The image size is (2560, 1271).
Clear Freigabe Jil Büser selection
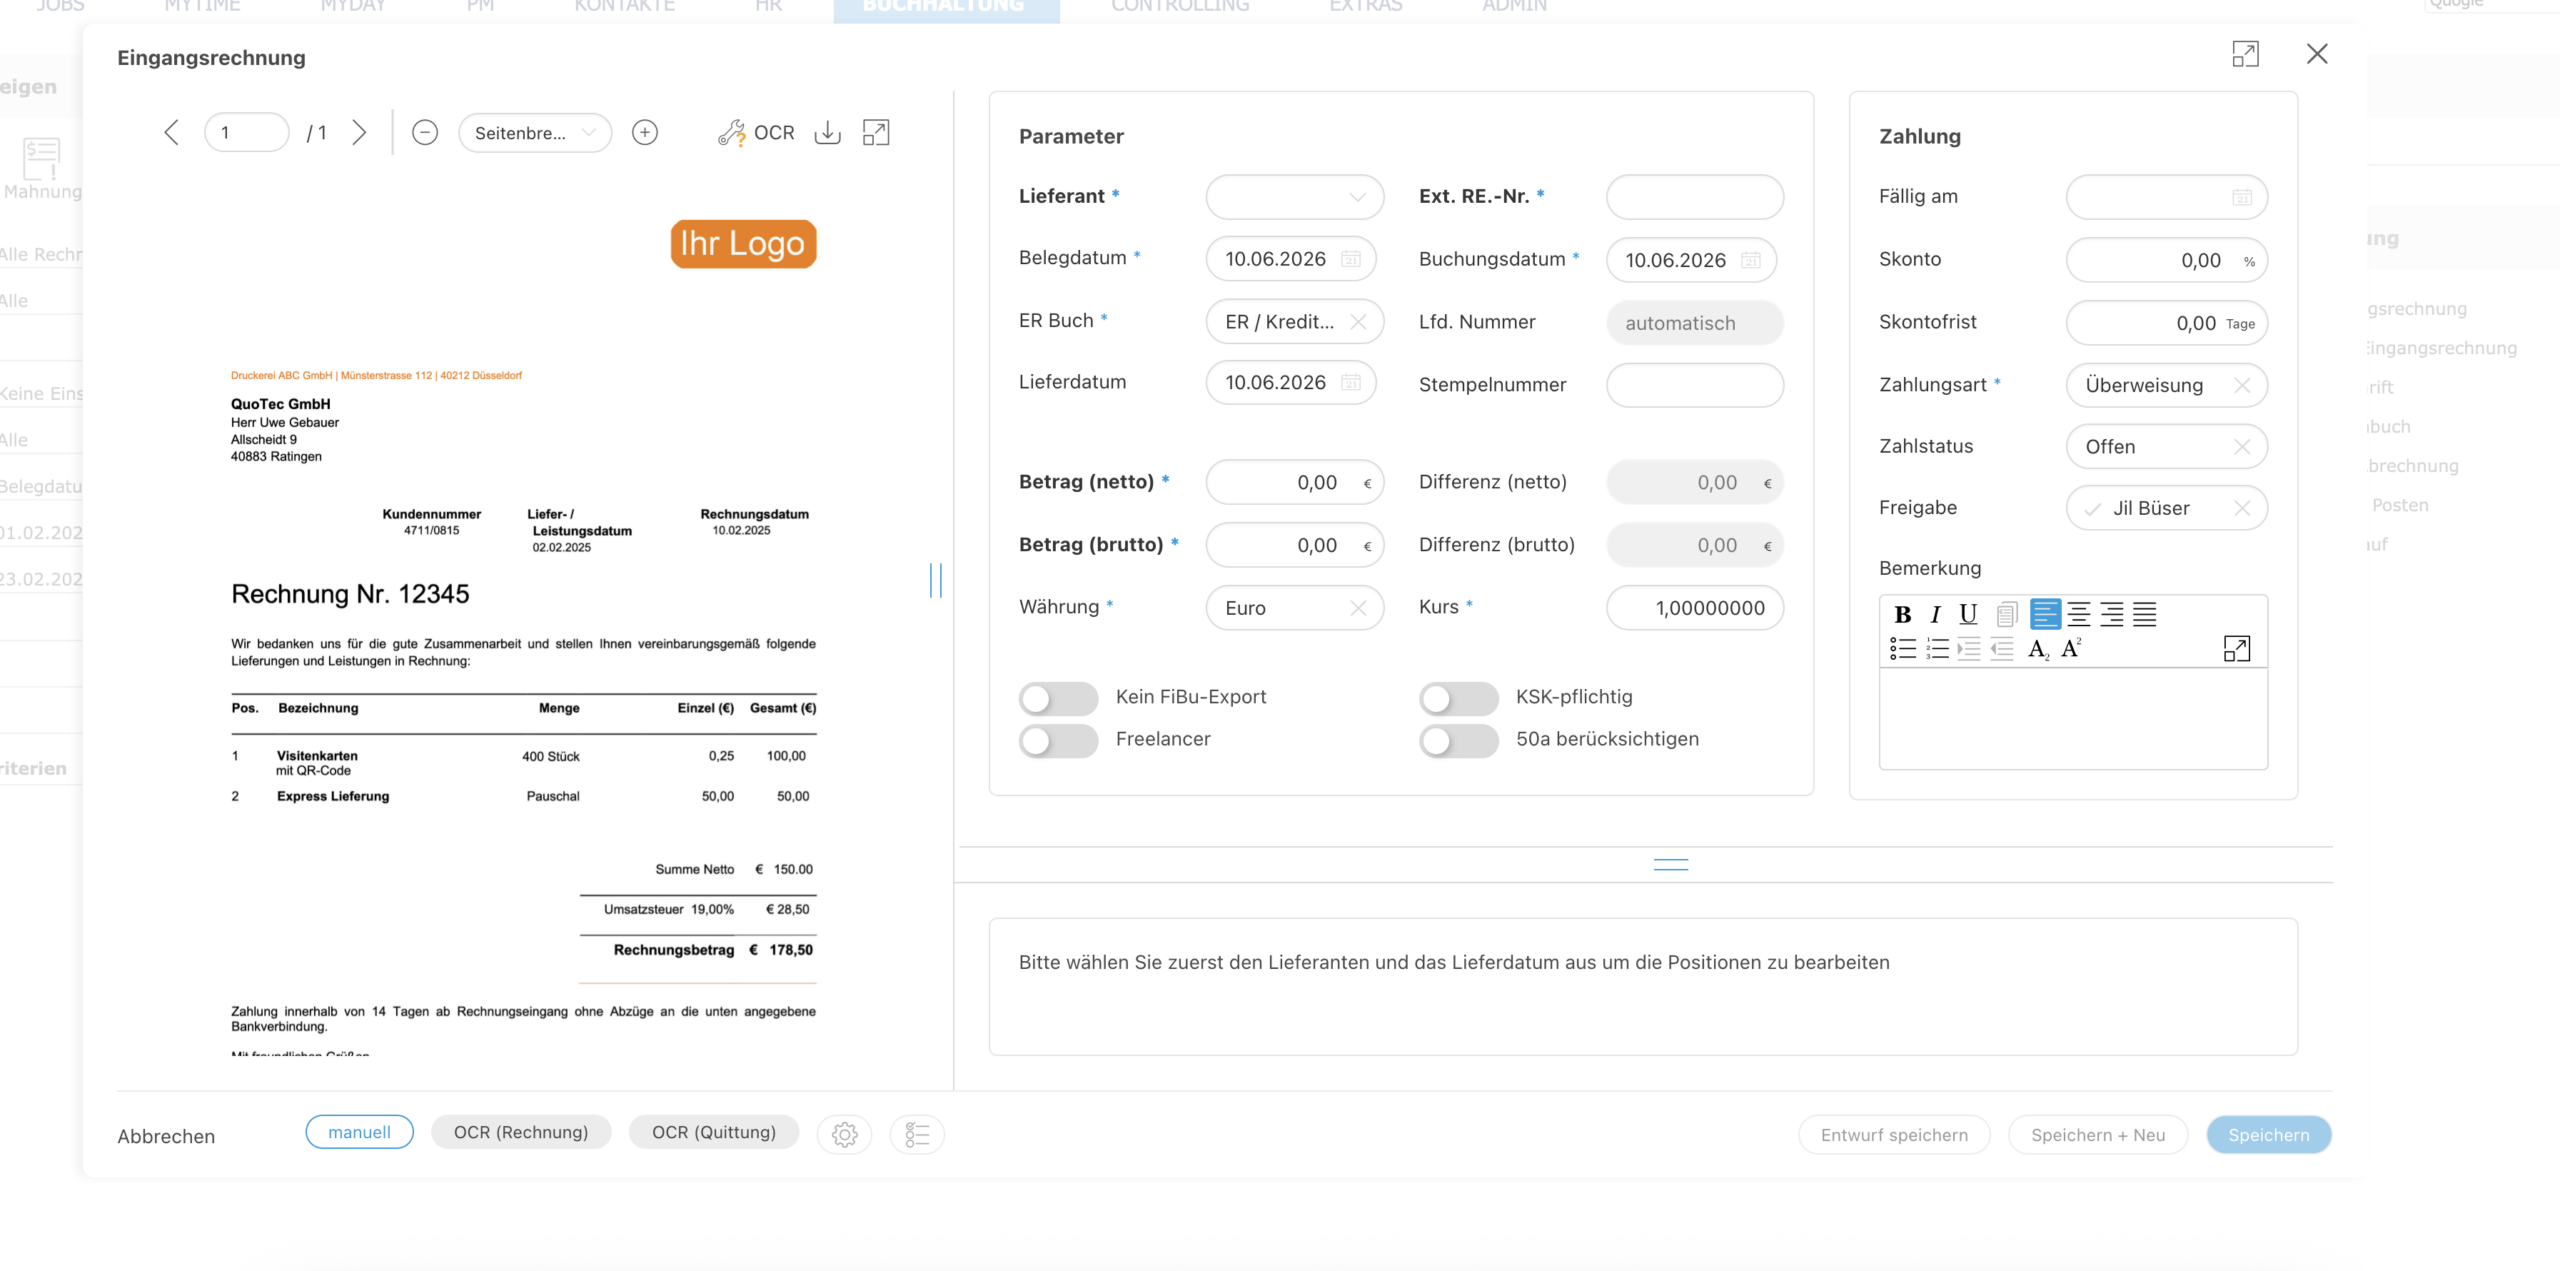point(2242,508)
